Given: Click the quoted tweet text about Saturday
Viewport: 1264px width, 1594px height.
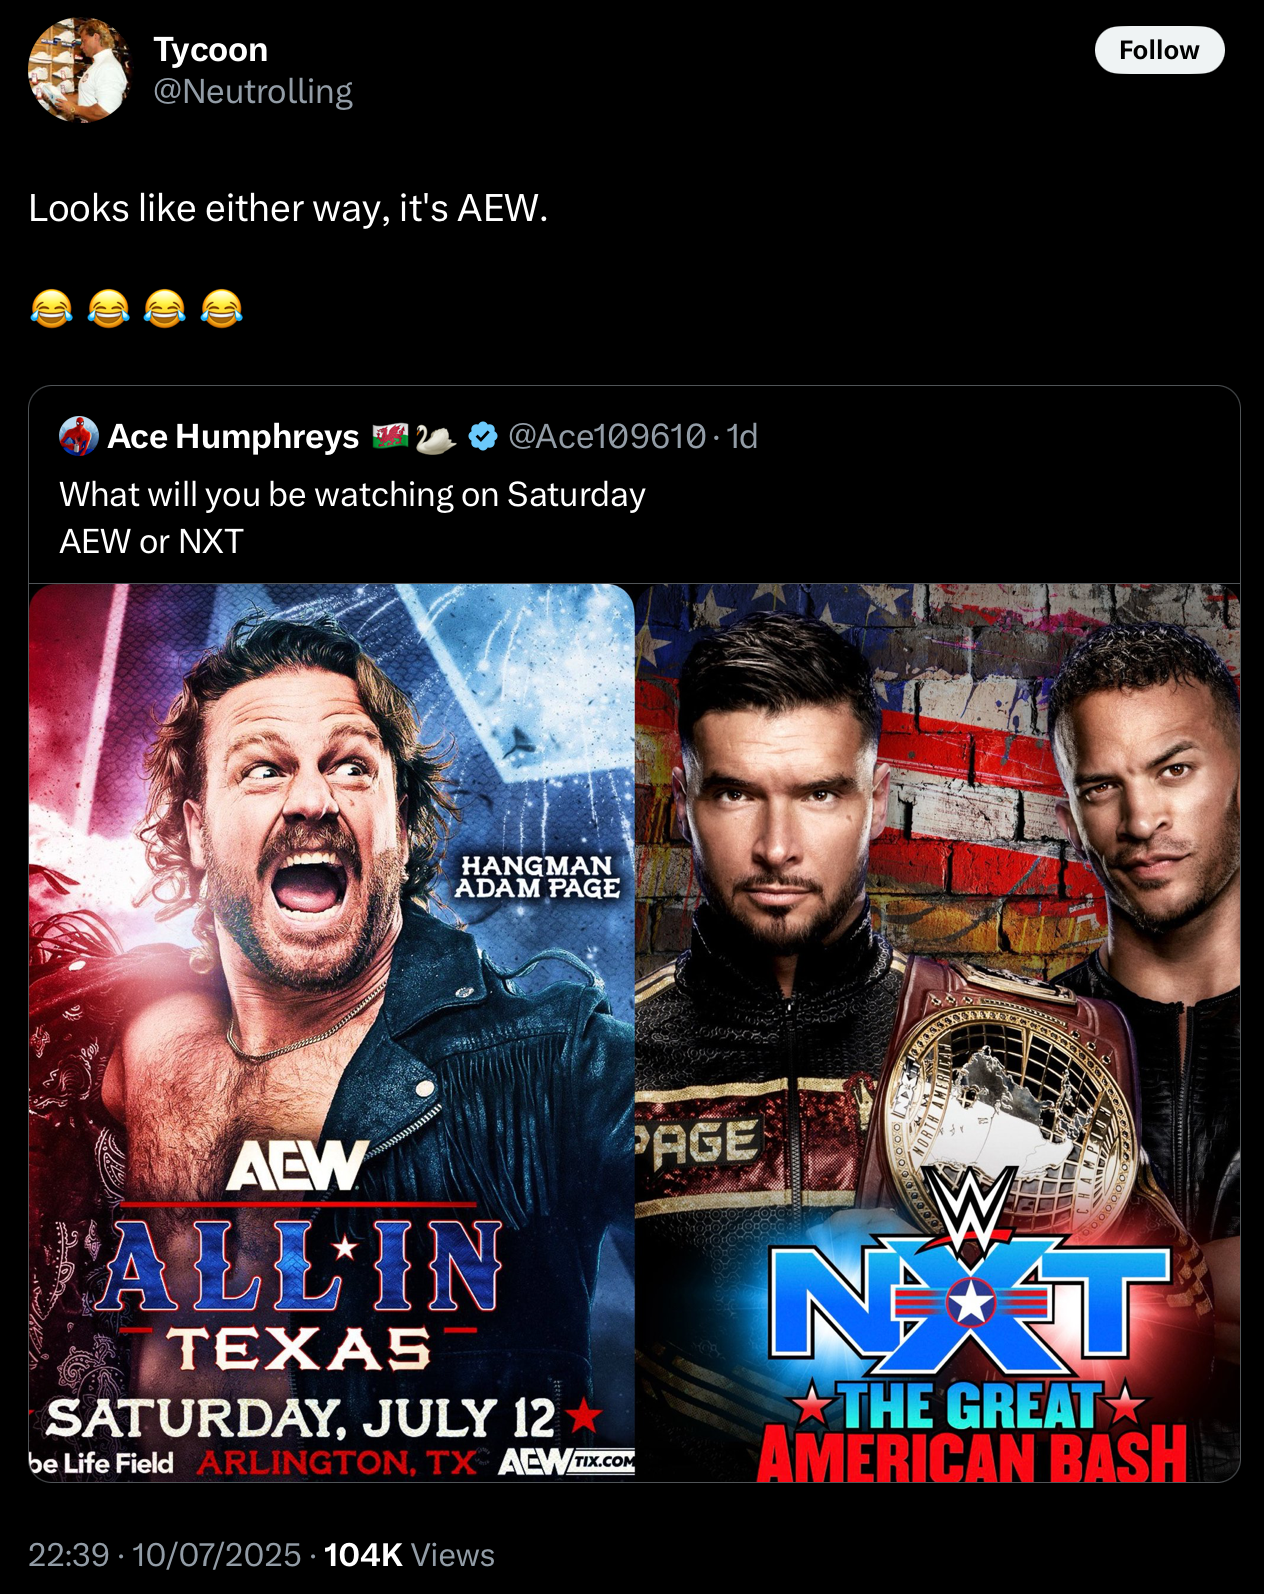Looking at the screenshot, I should [352, 518].
